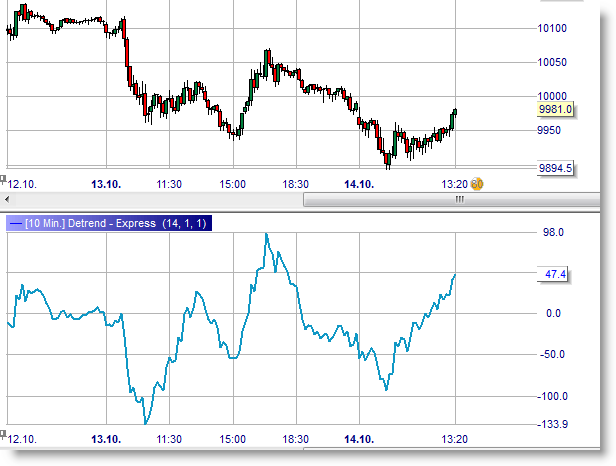The image size is (616, 466).
Task: Click 13:20 on the lower time axis
Action: pos(455,439)
